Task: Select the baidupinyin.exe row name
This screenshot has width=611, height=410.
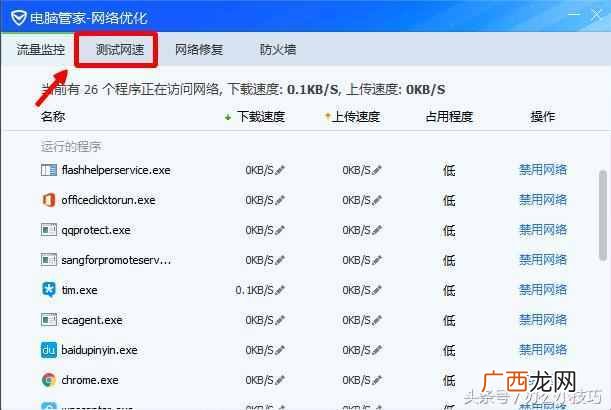Action: click(x=99, y=350)
